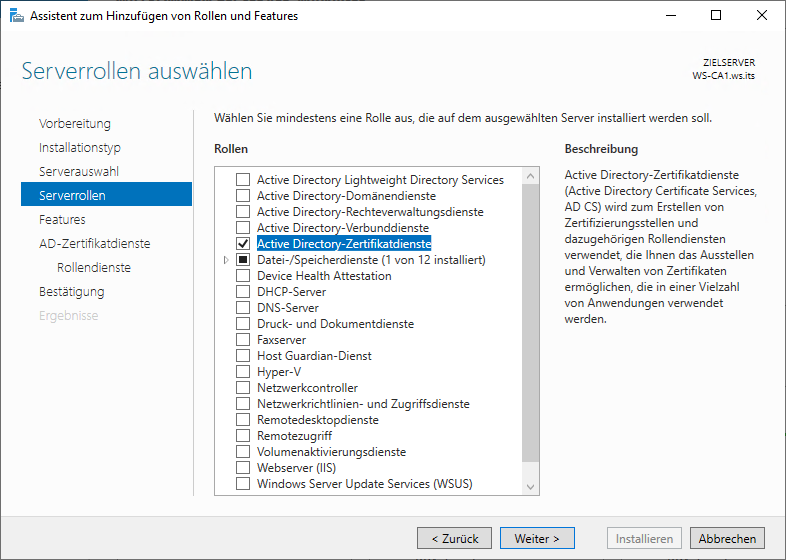Image resolution: width=786 pixels, height=560 pixels.
Task: Switch to Serverauswahl step
Action: click(79, 171)
